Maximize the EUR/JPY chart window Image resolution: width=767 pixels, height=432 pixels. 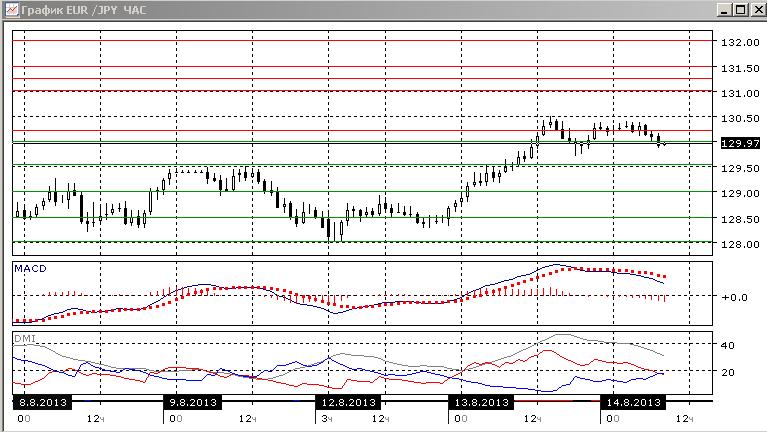click(x=741, y=10)
